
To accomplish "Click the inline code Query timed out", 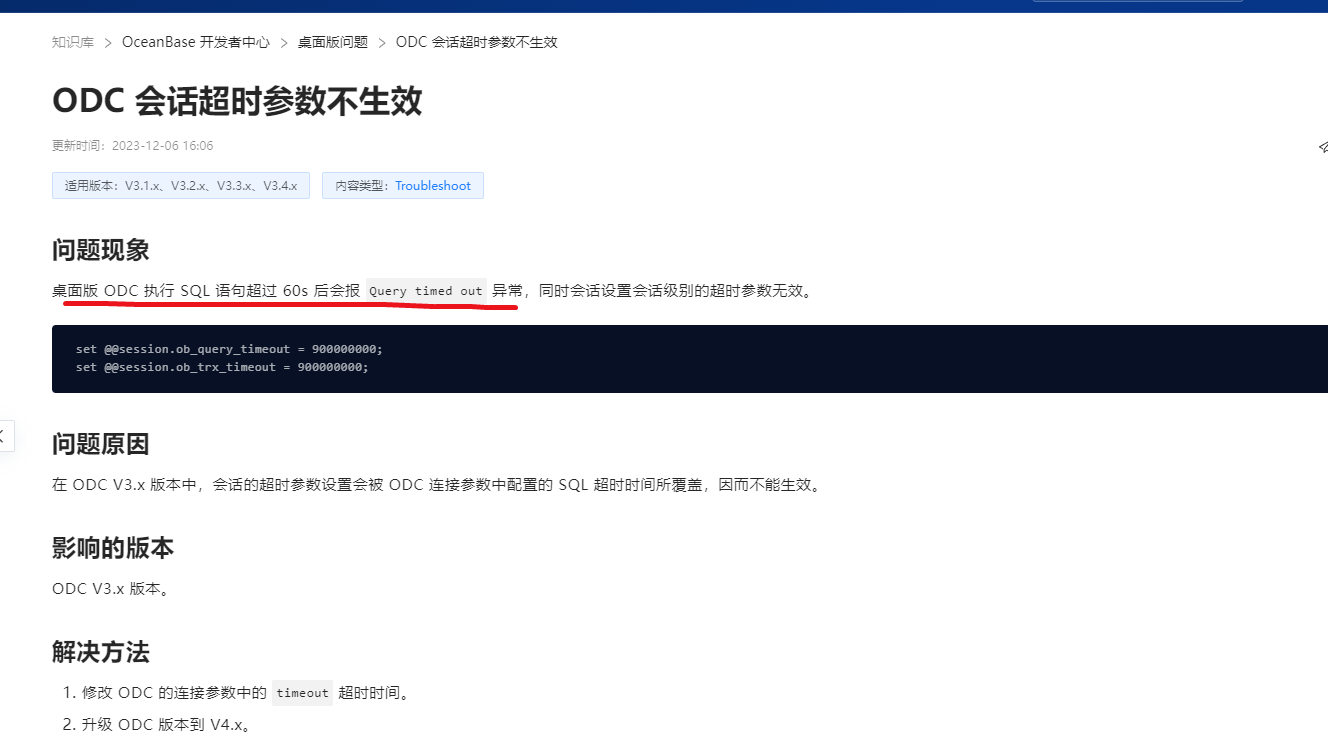I will pos(426,291).
